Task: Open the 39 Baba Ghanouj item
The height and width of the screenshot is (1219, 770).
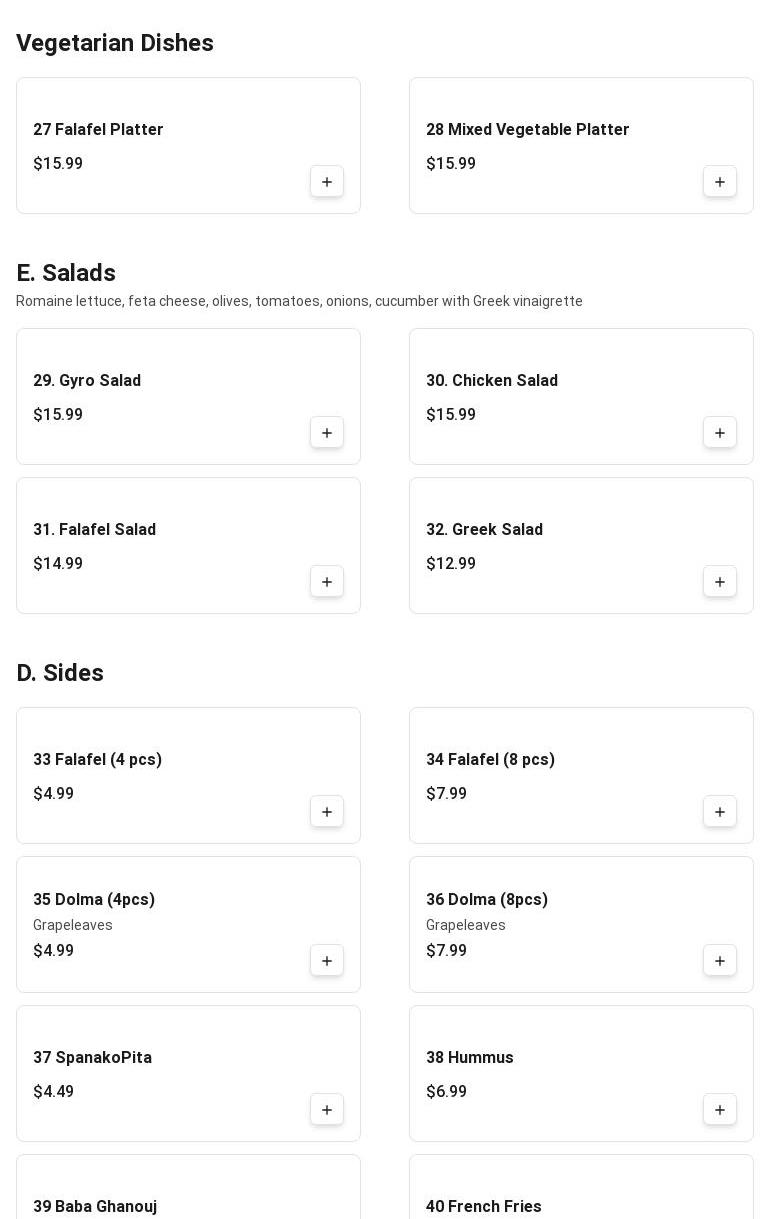Action: tap(95, 1206)
